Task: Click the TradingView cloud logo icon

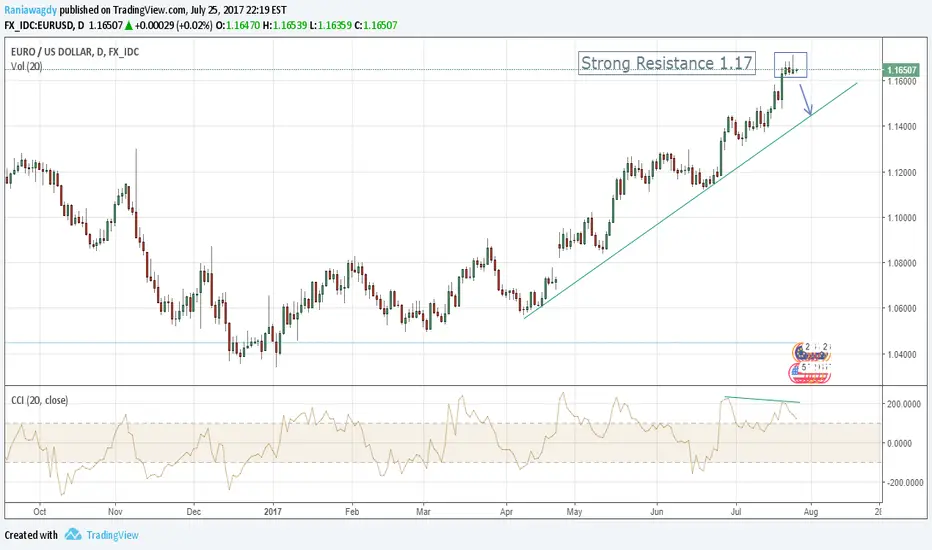Action: pyautogui.click(x=73, y=534)
